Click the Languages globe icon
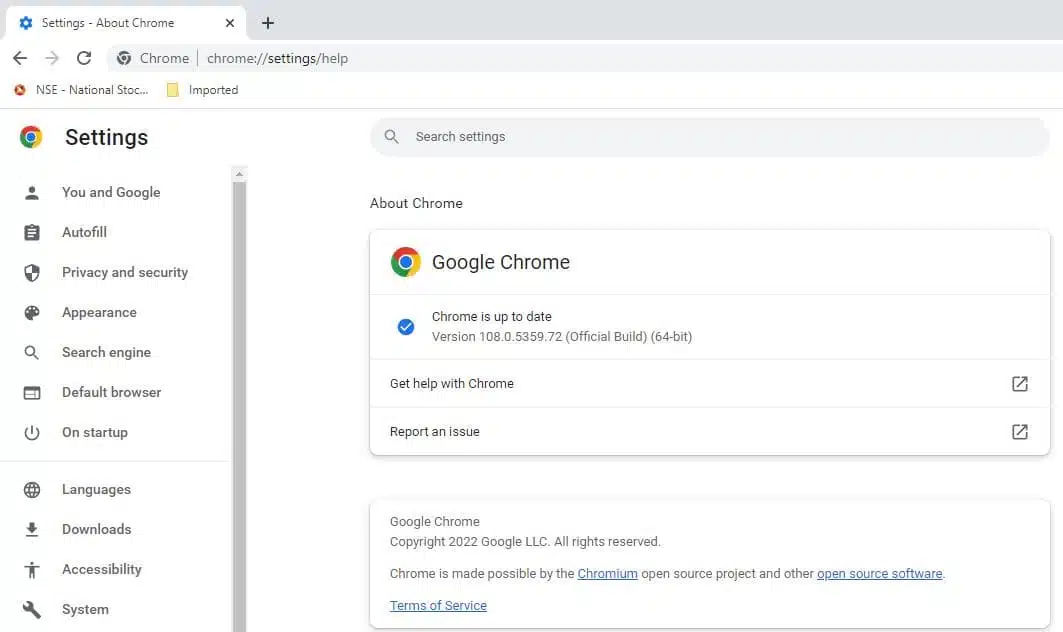This screenshot has width=1063, height=632. (x=32, y=490)
